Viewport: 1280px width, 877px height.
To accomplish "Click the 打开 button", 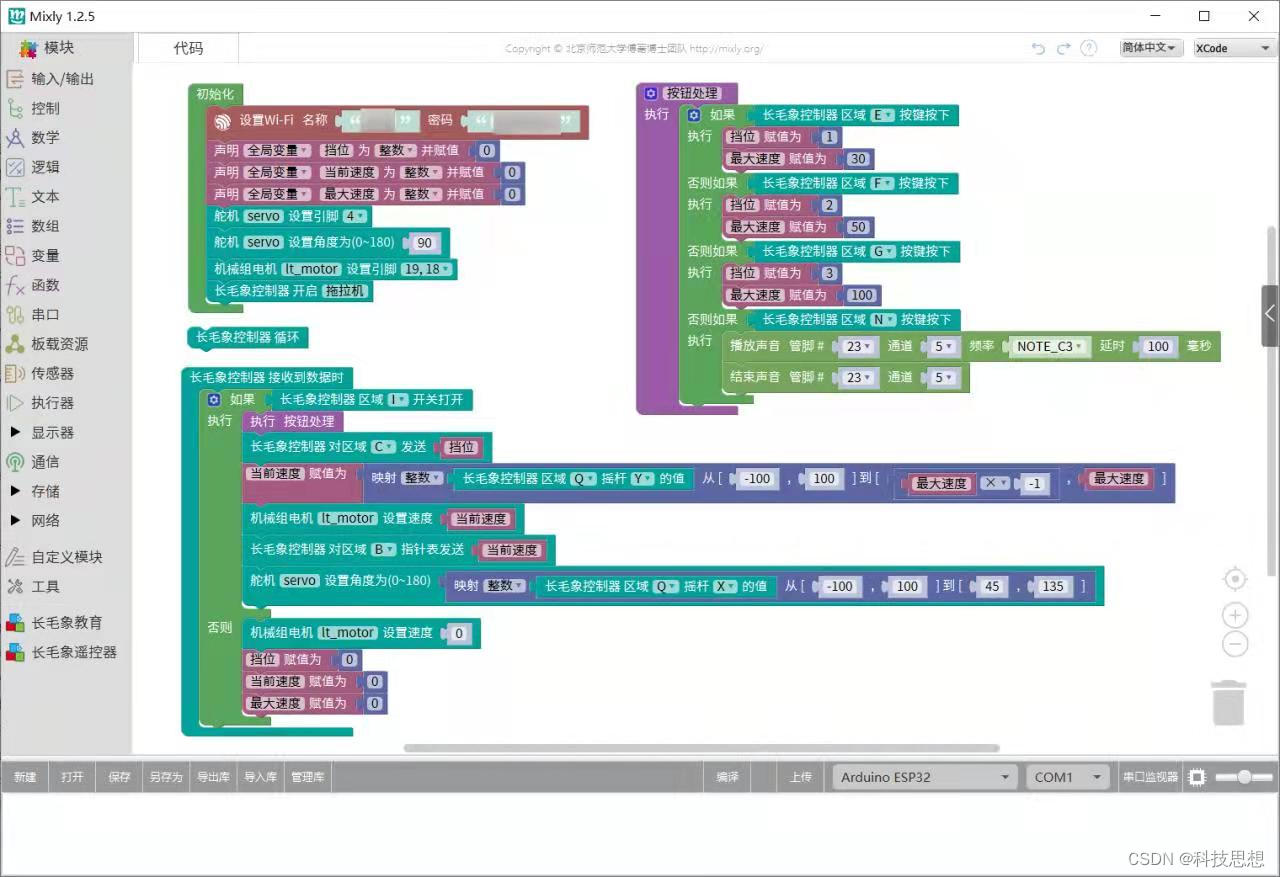I will pos(72,777).
